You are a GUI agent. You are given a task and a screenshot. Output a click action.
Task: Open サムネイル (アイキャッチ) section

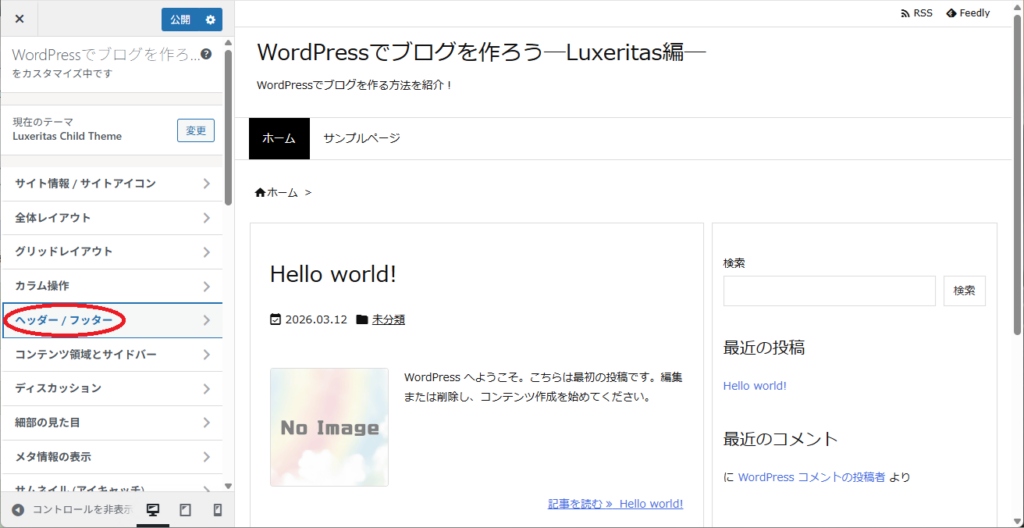(x=112, y=485)
